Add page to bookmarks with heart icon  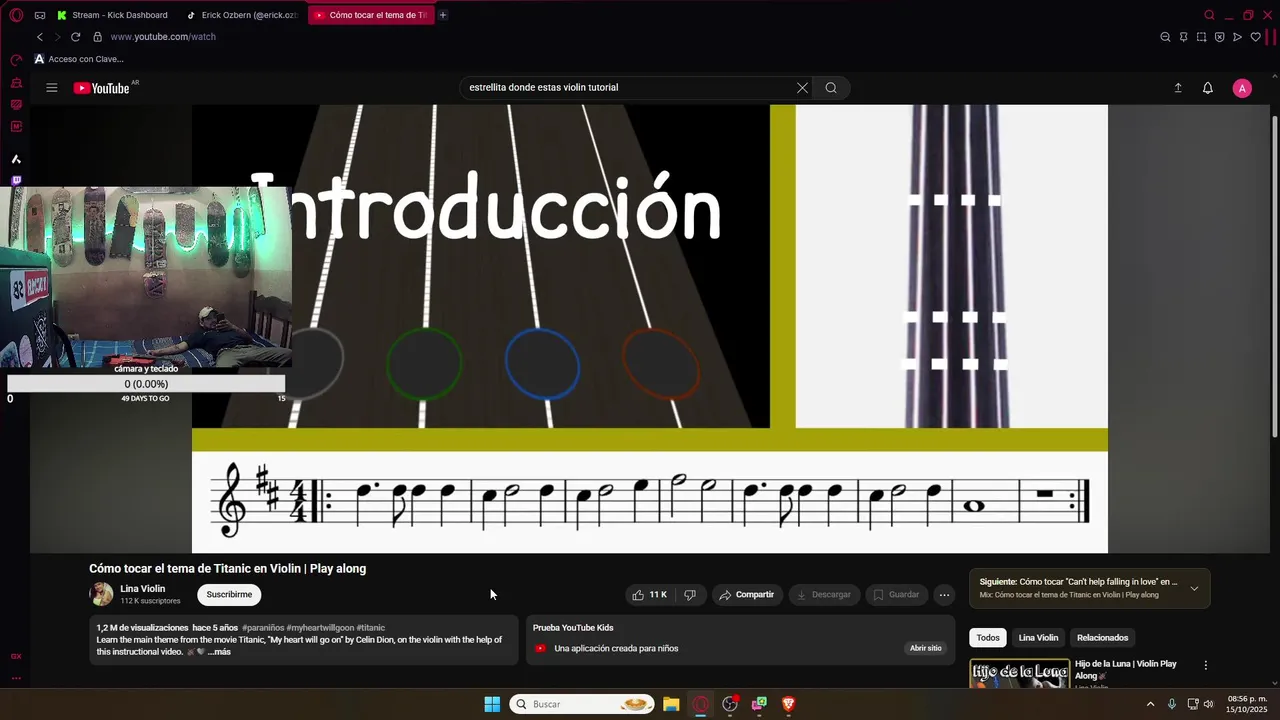[x=1255, y=37]
